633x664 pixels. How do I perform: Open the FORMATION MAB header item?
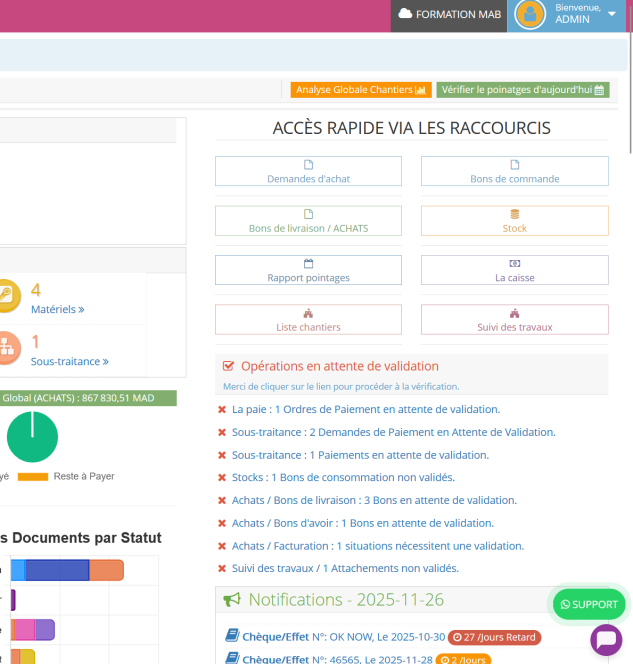[449, 15]
